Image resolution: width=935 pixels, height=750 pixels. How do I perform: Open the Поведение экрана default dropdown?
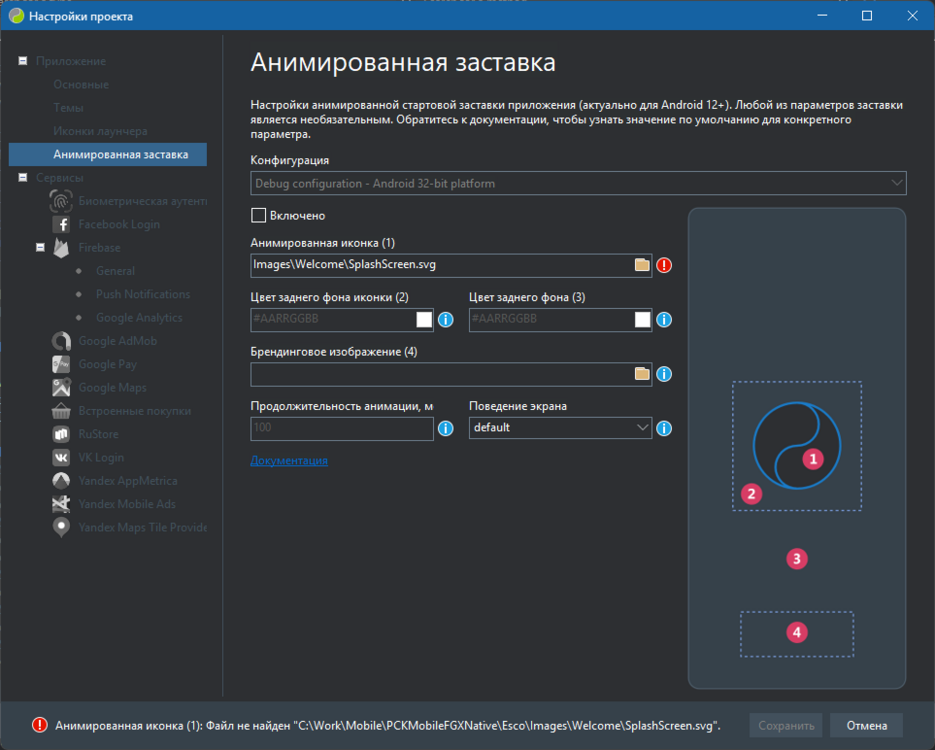pyautogui.click(x=560, y=427)
